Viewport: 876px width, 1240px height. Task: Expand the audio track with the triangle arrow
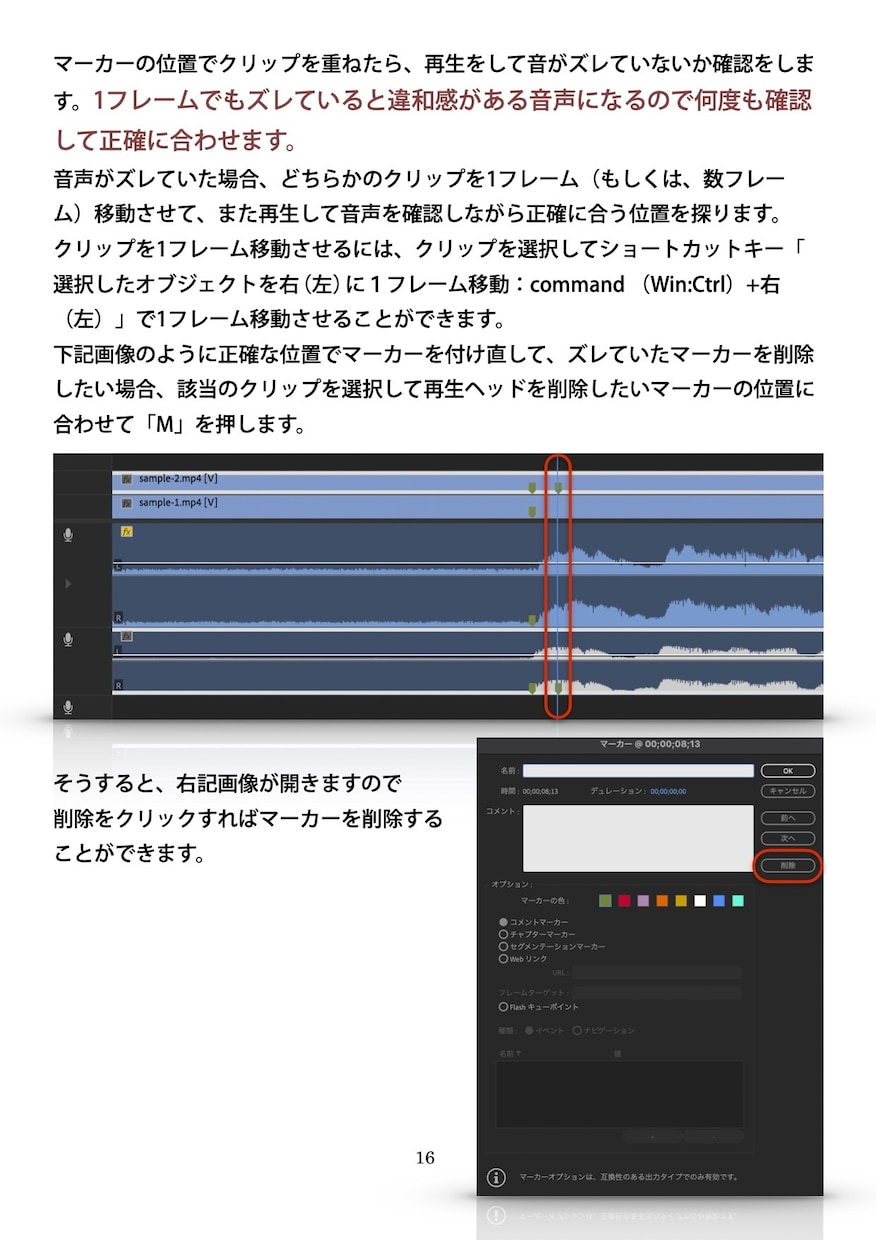(x=68, y=583)
